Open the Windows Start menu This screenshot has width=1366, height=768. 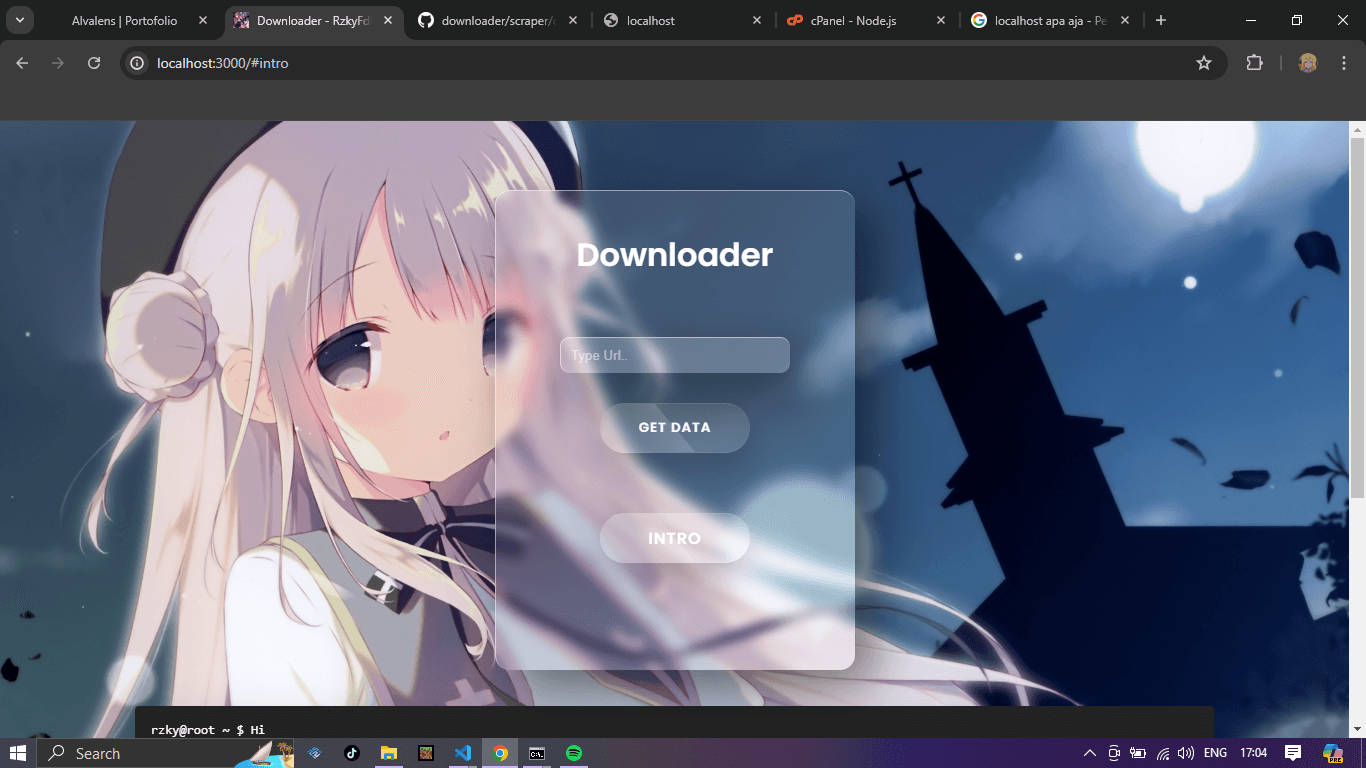[18, 753]
